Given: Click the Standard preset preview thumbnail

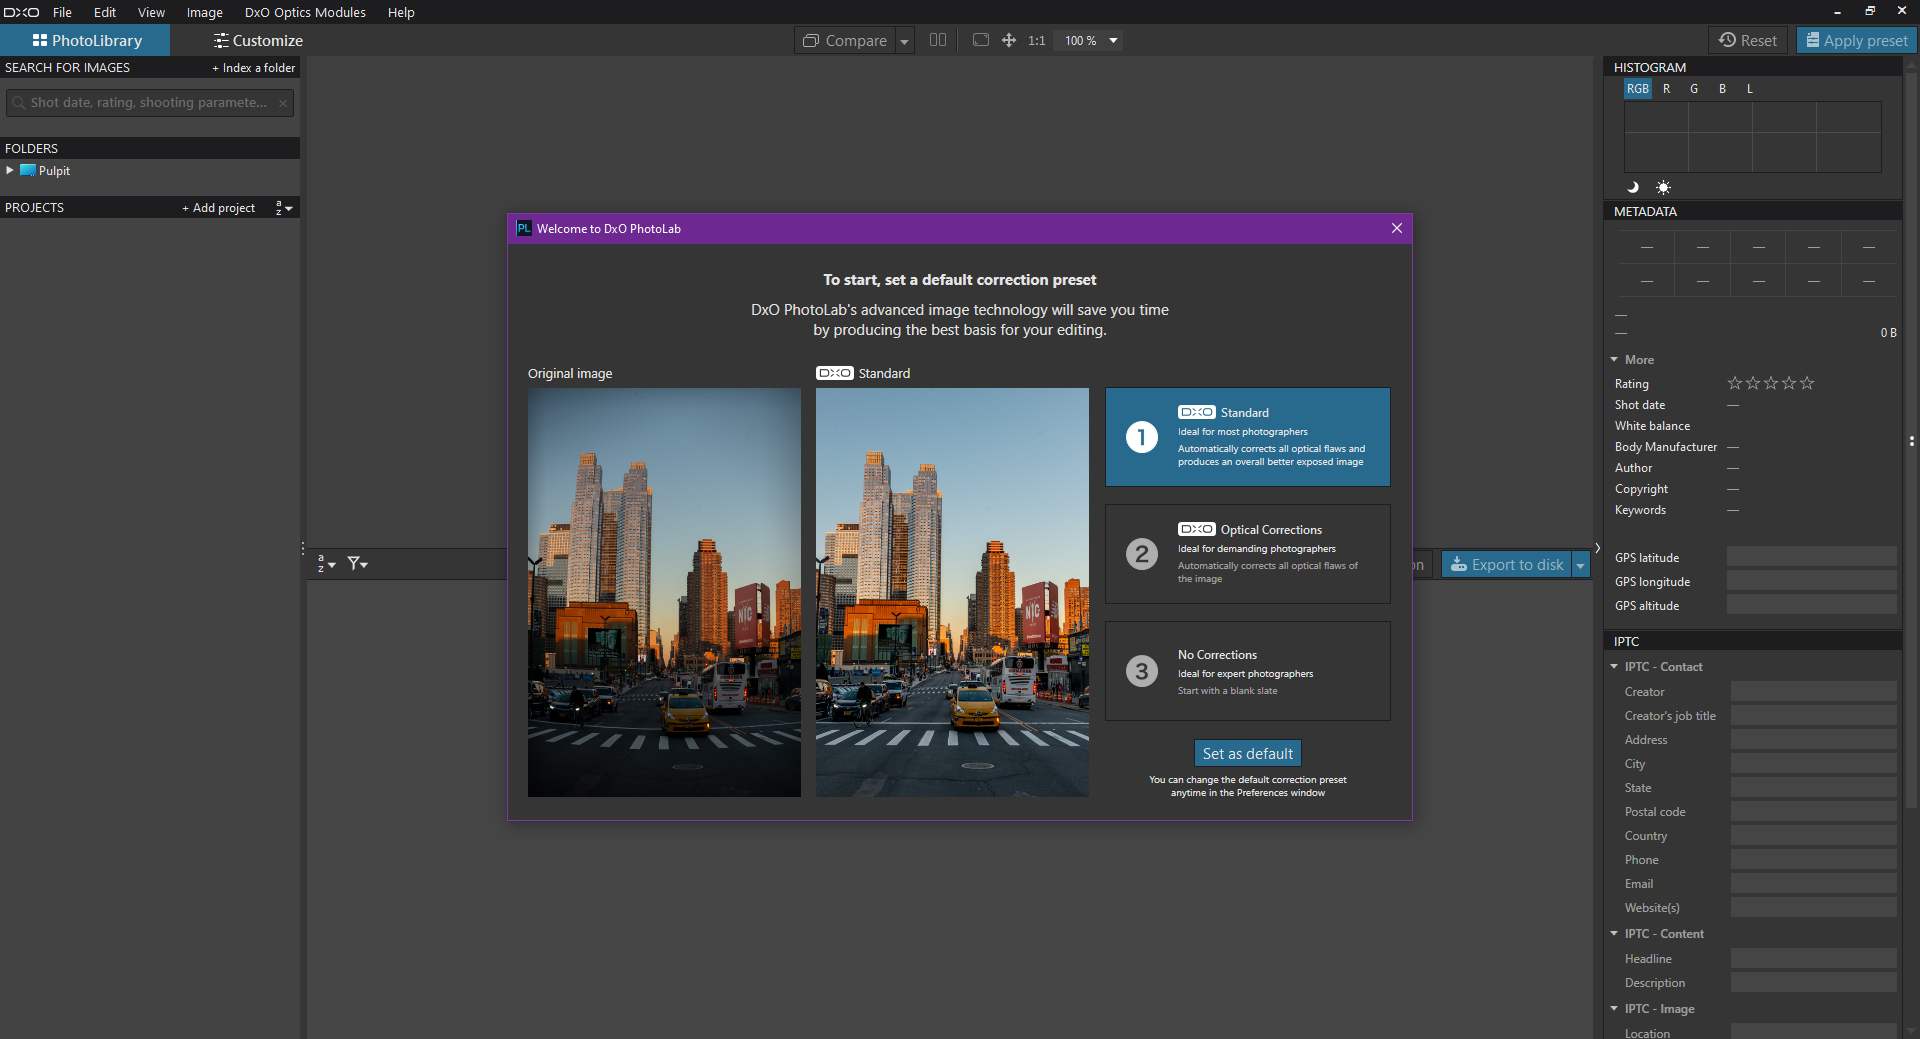Looking at the screenshot, I should point(952,592).
